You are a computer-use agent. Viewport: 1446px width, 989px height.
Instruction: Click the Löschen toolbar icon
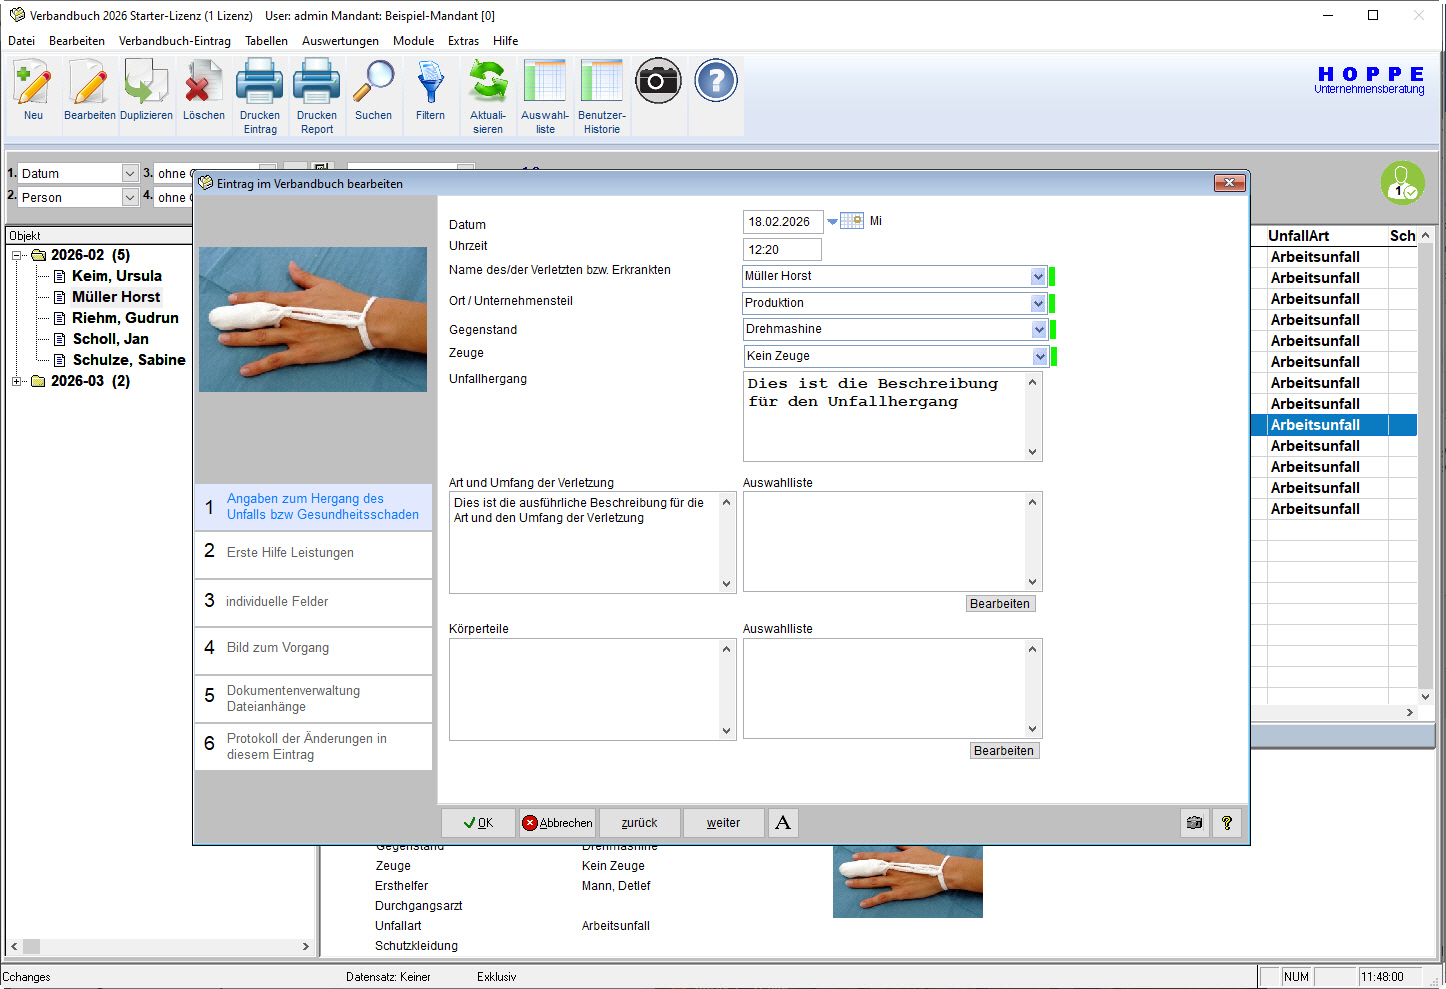click(204, 84)
